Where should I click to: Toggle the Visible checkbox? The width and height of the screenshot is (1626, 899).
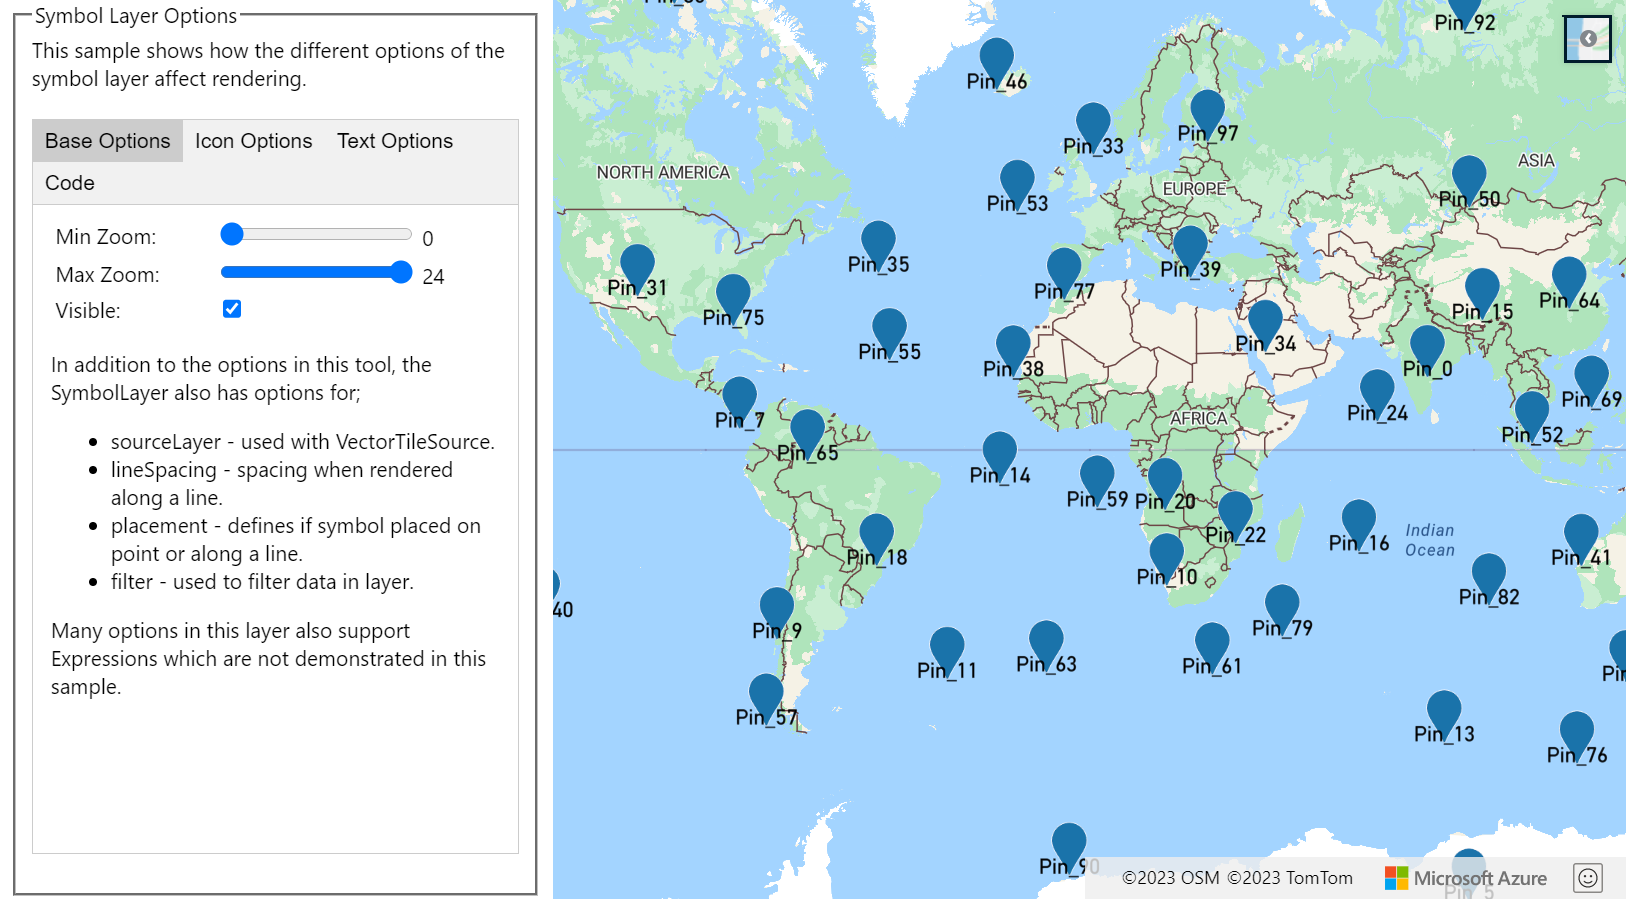click(x=232, y=309)
